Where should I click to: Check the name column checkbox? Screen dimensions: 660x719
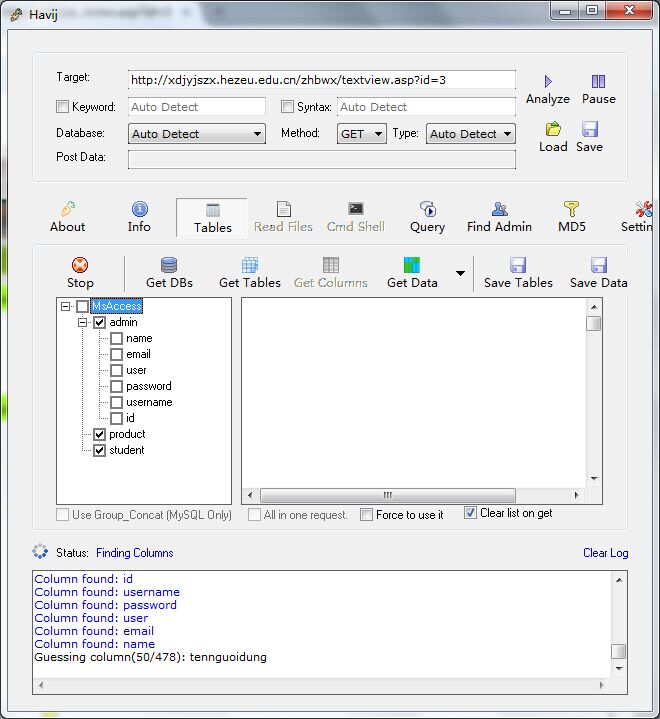[x=116, y=338]
